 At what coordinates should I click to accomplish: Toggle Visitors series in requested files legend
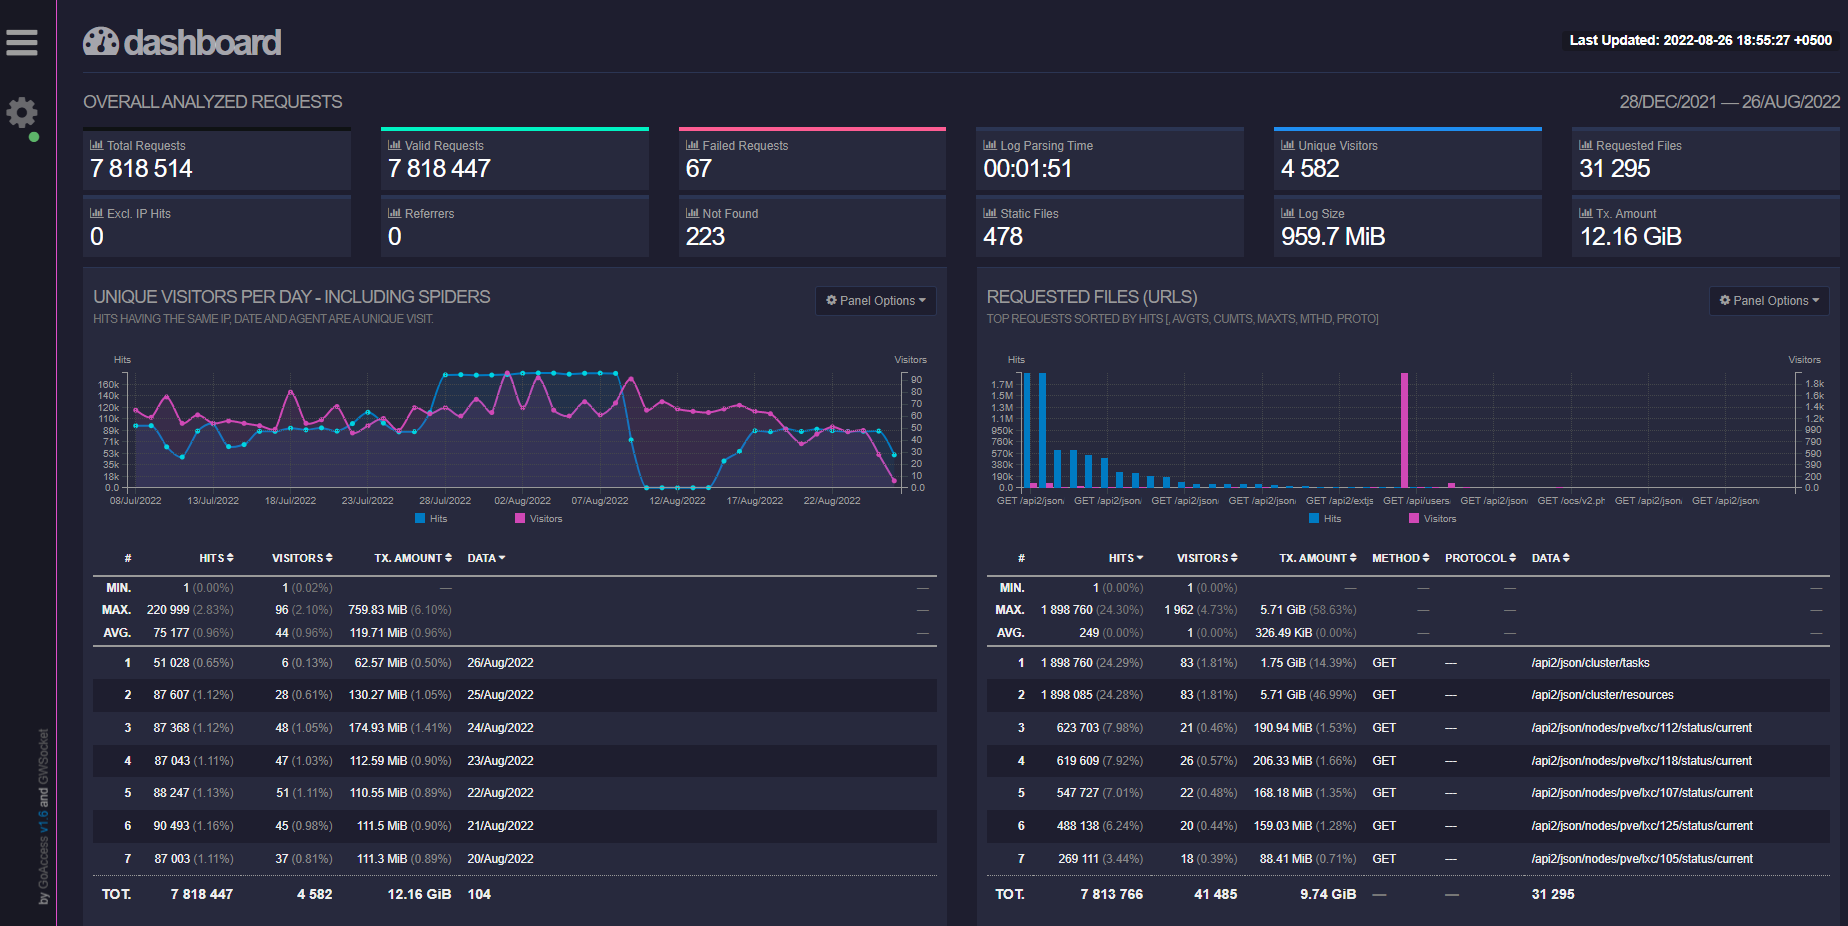click(1432, 519)
